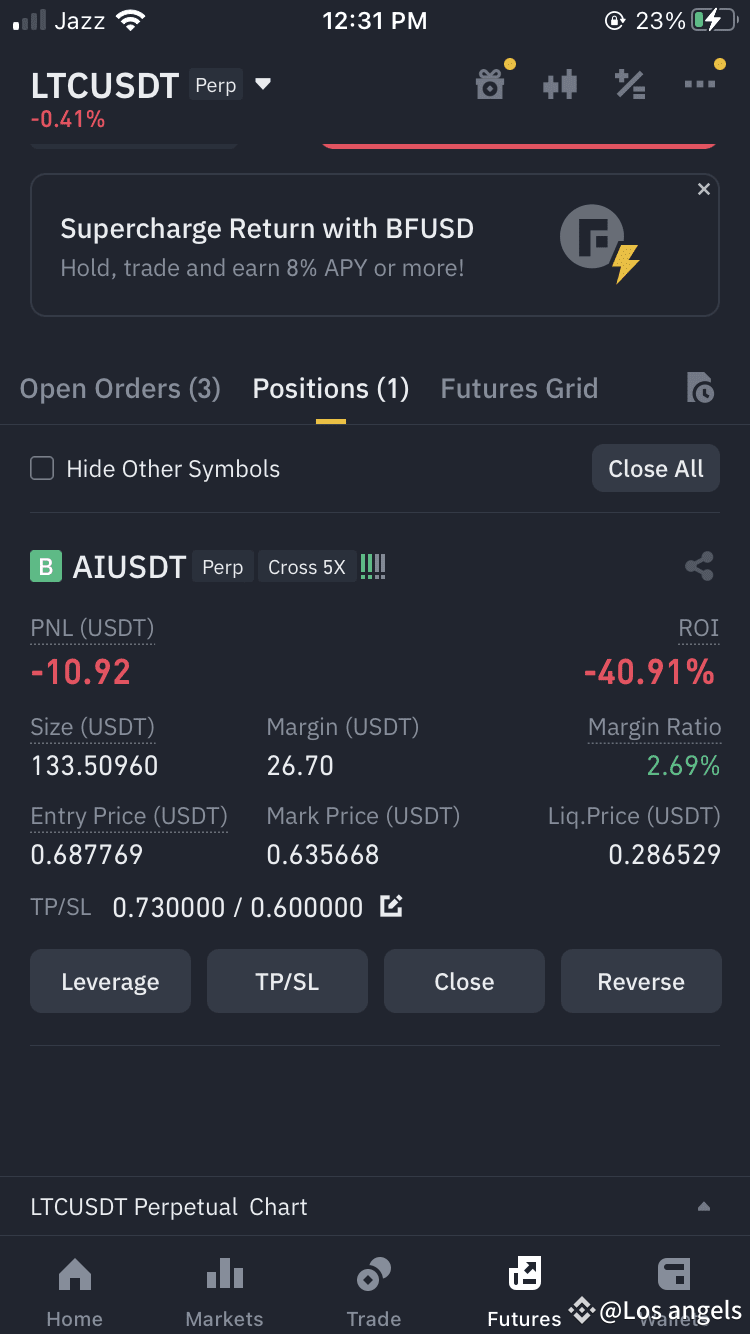This screenshot has height=1334, width=750.
Task: Share the AIUSDT position
Action: click(699, 566)
